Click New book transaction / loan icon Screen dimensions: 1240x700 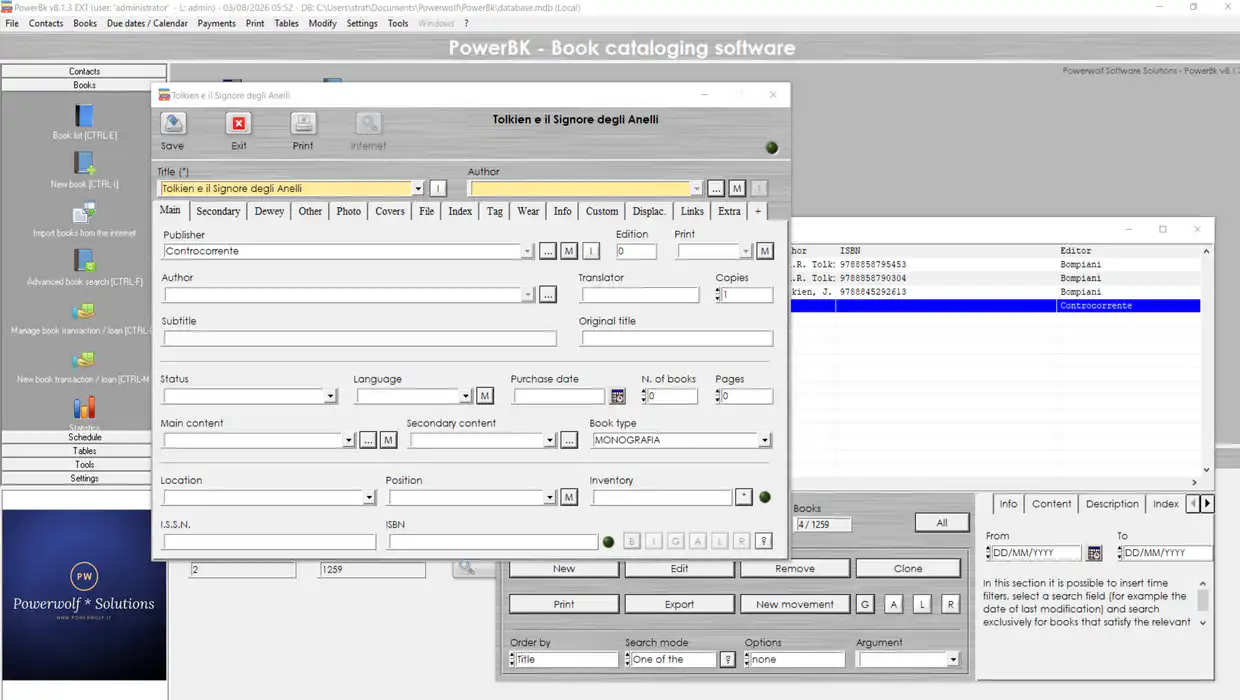[x=84, y=360]
